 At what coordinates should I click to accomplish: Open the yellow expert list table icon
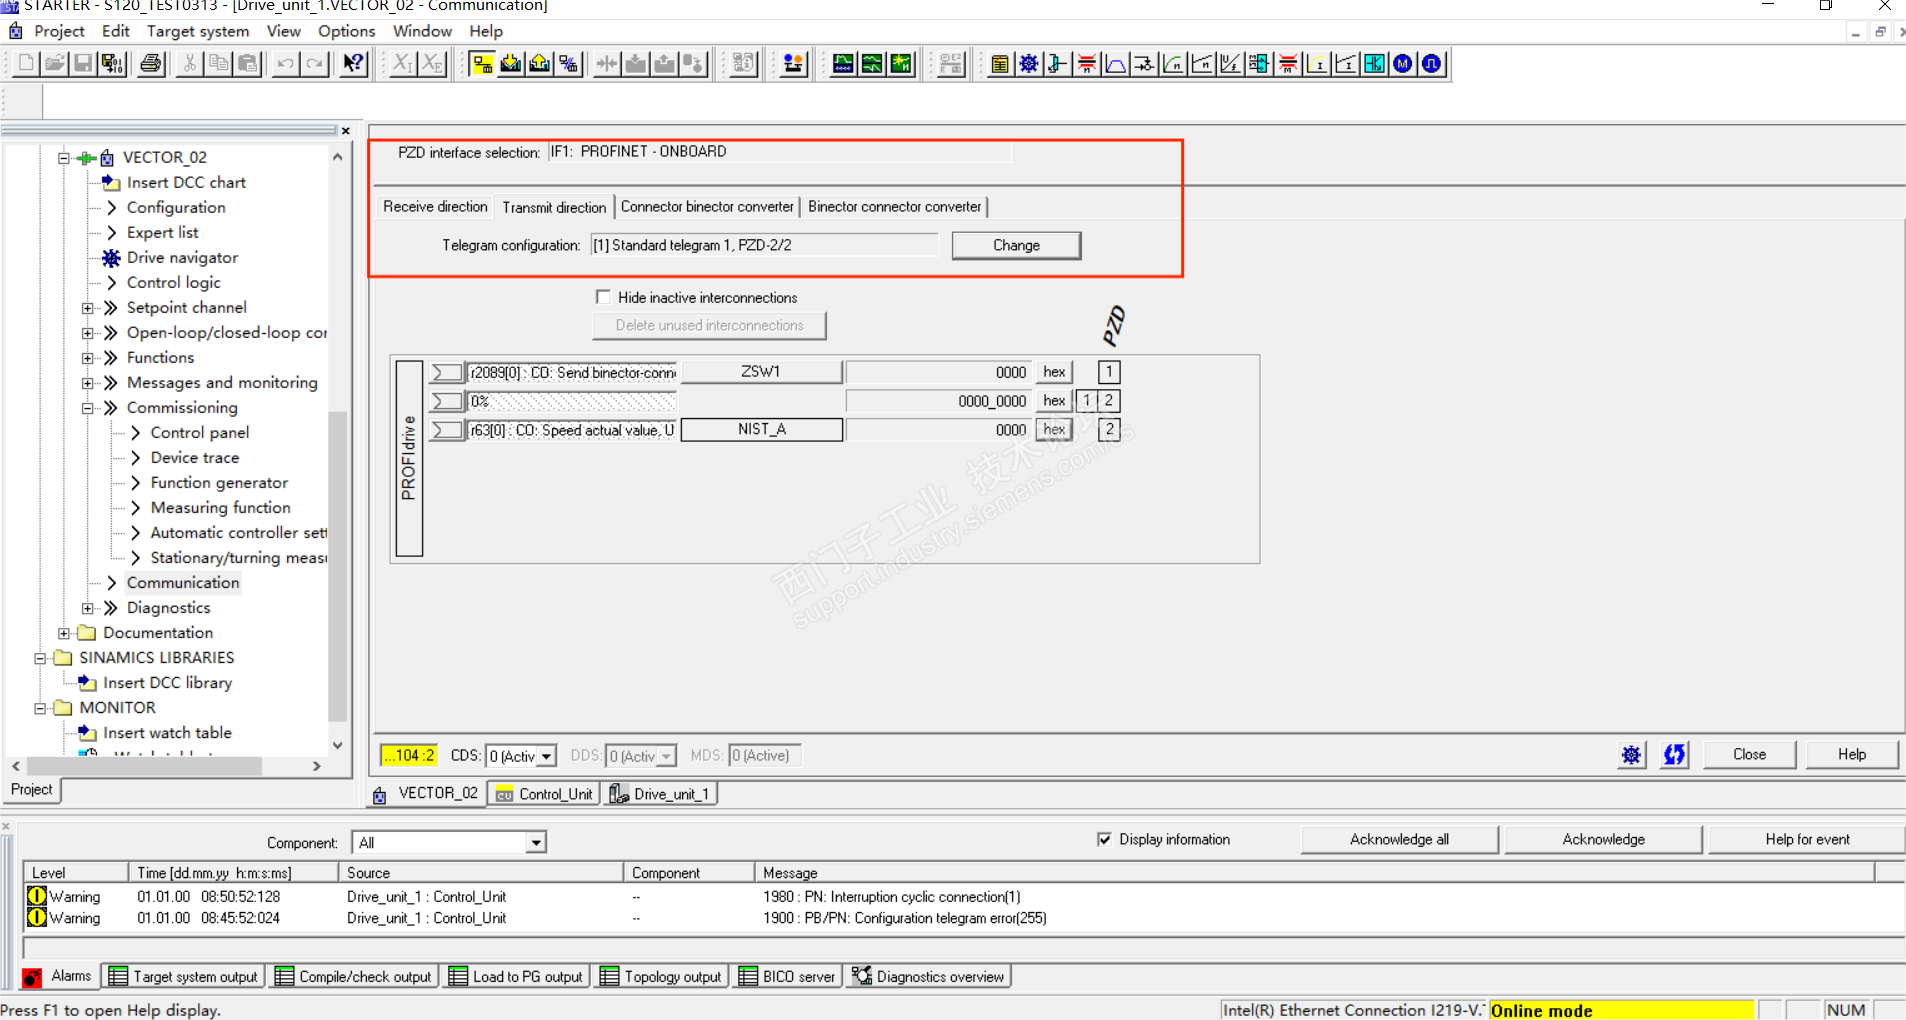pos(999,64)
